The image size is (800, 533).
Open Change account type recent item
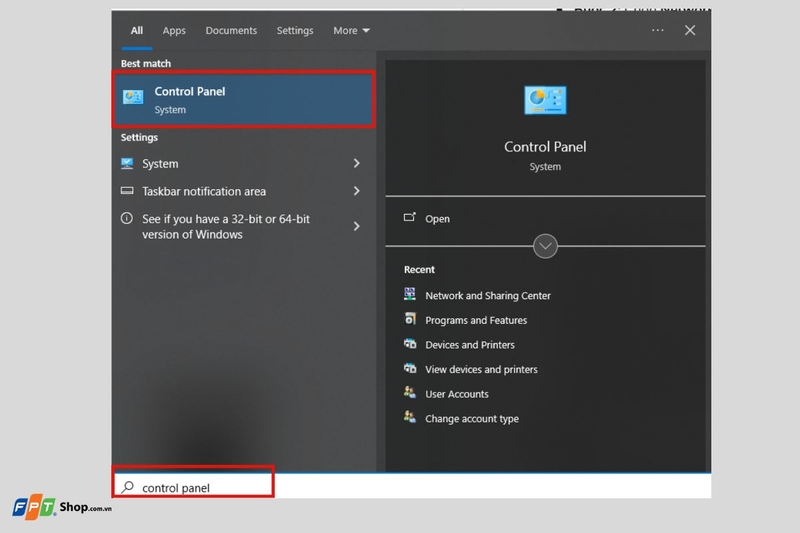pos(472,419)
